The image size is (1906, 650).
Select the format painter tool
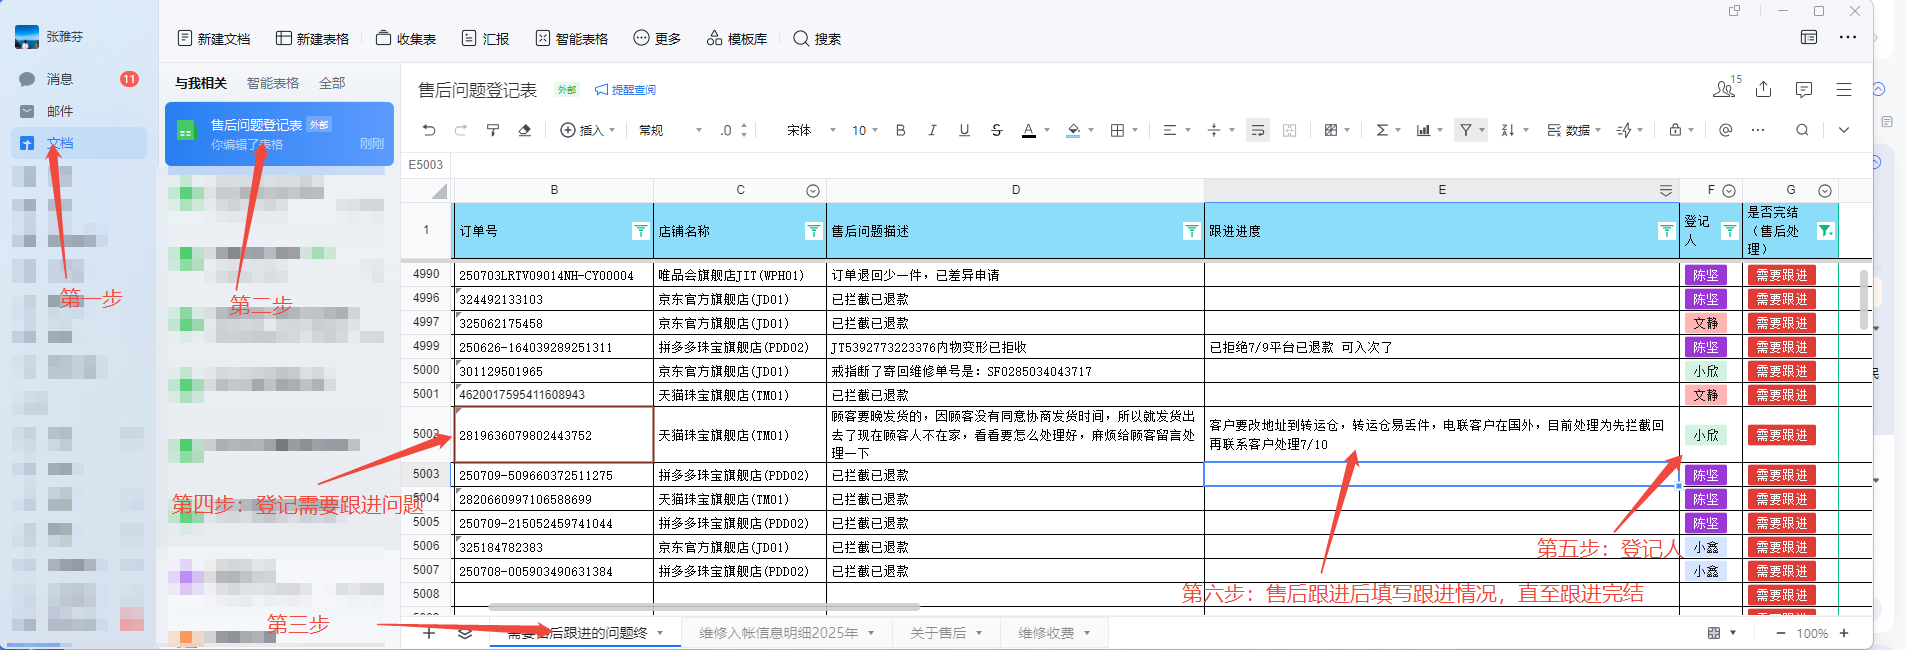tap(493, 130)
